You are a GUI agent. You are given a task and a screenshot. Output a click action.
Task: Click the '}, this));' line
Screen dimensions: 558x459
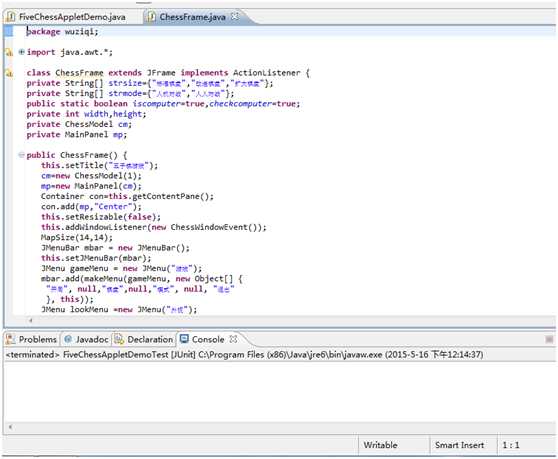[70, 300]
